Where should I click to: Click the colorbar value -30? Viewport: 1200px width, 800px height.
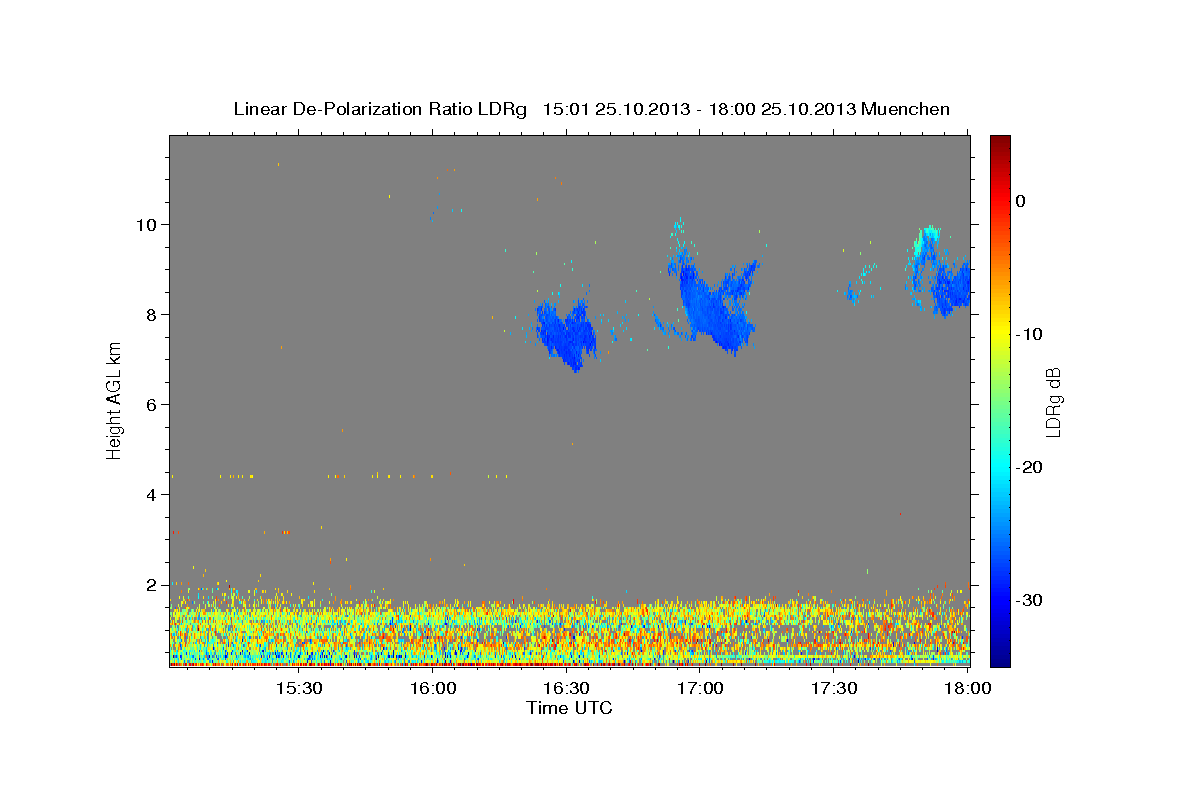[1029, 600]
